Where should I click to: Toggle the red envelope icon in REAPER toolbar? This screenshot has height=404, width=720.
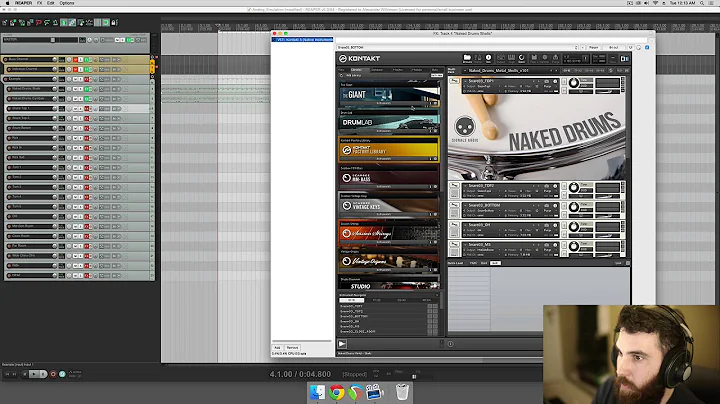pos(39,22)
